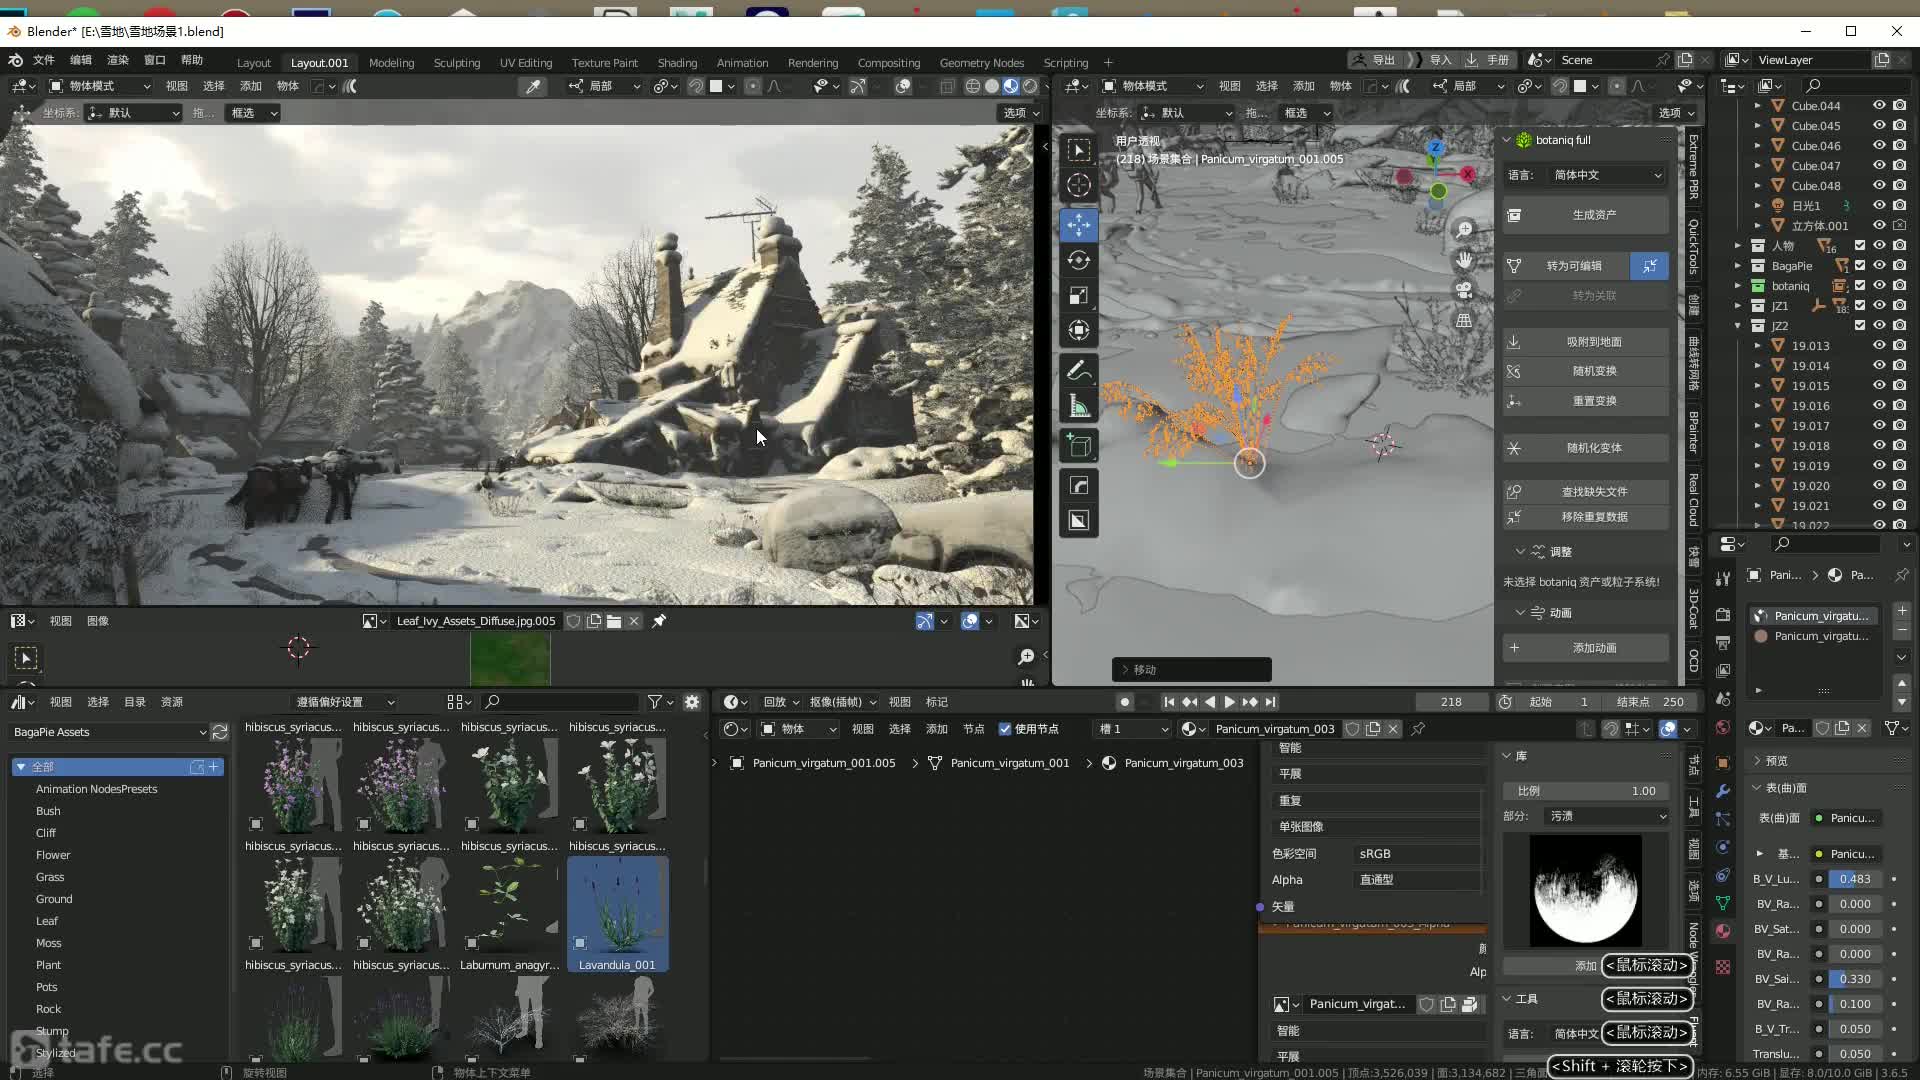The image size is (1920, 1080).
Task: Toggle perspective/orthographic grid gizmo
Action: coord(1464,320)
